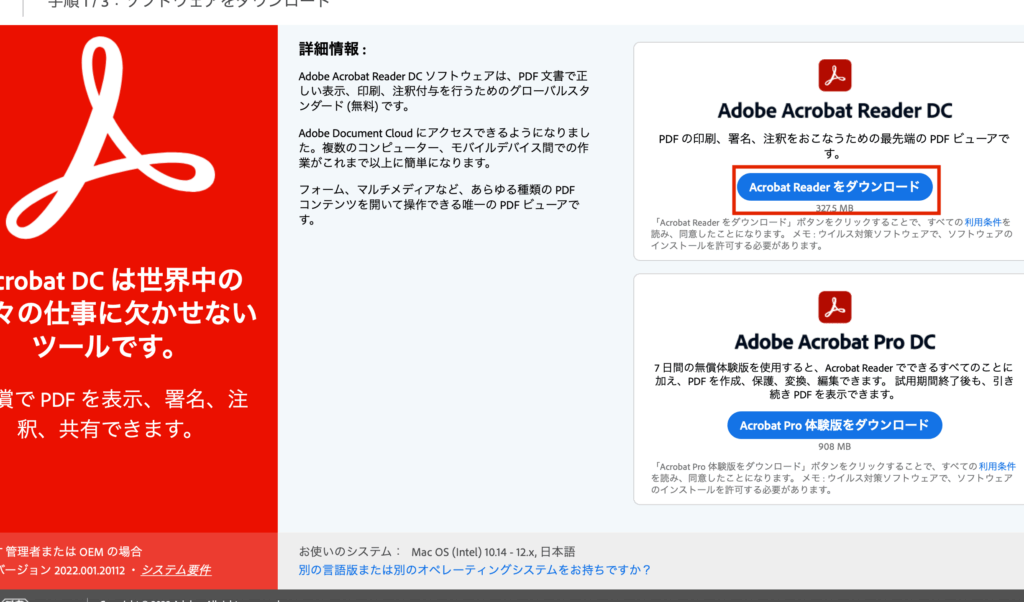The height and width of the screenshot is (602, 1024).
Task: Click the Acrobat Reader DC app icon
Action: 834,75
